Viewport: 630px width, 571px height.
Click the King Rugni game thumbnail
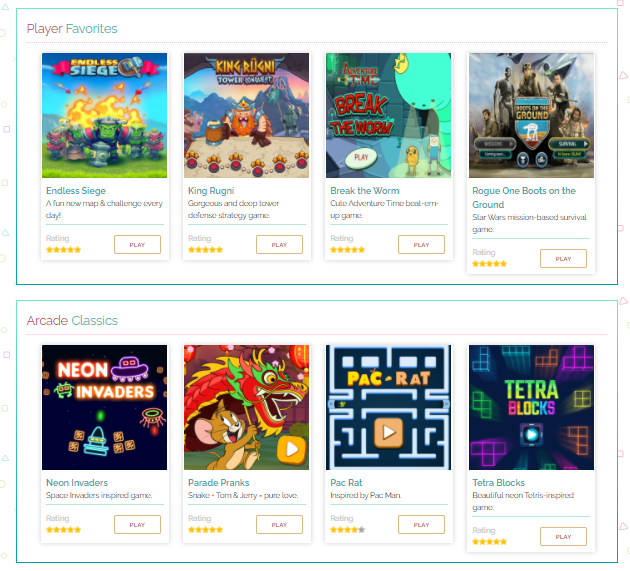click(246, 115)
